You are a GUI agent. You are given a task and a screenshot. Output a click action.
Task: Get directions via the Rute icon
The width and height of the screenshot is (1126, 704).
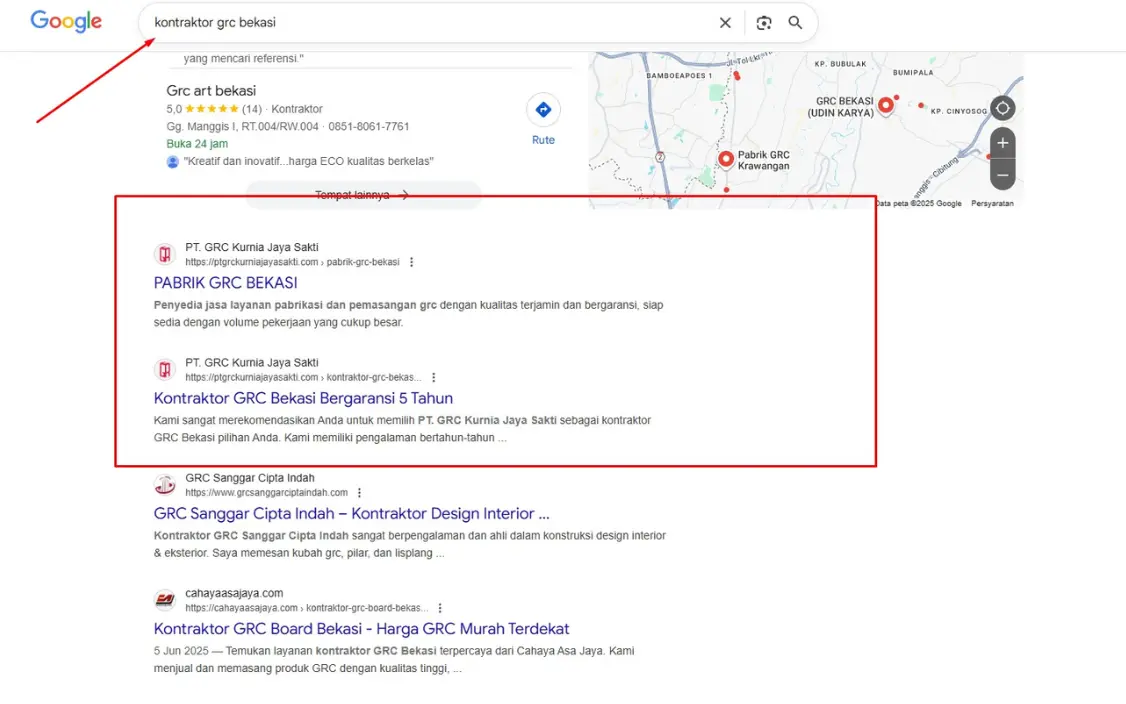(543, 110)
